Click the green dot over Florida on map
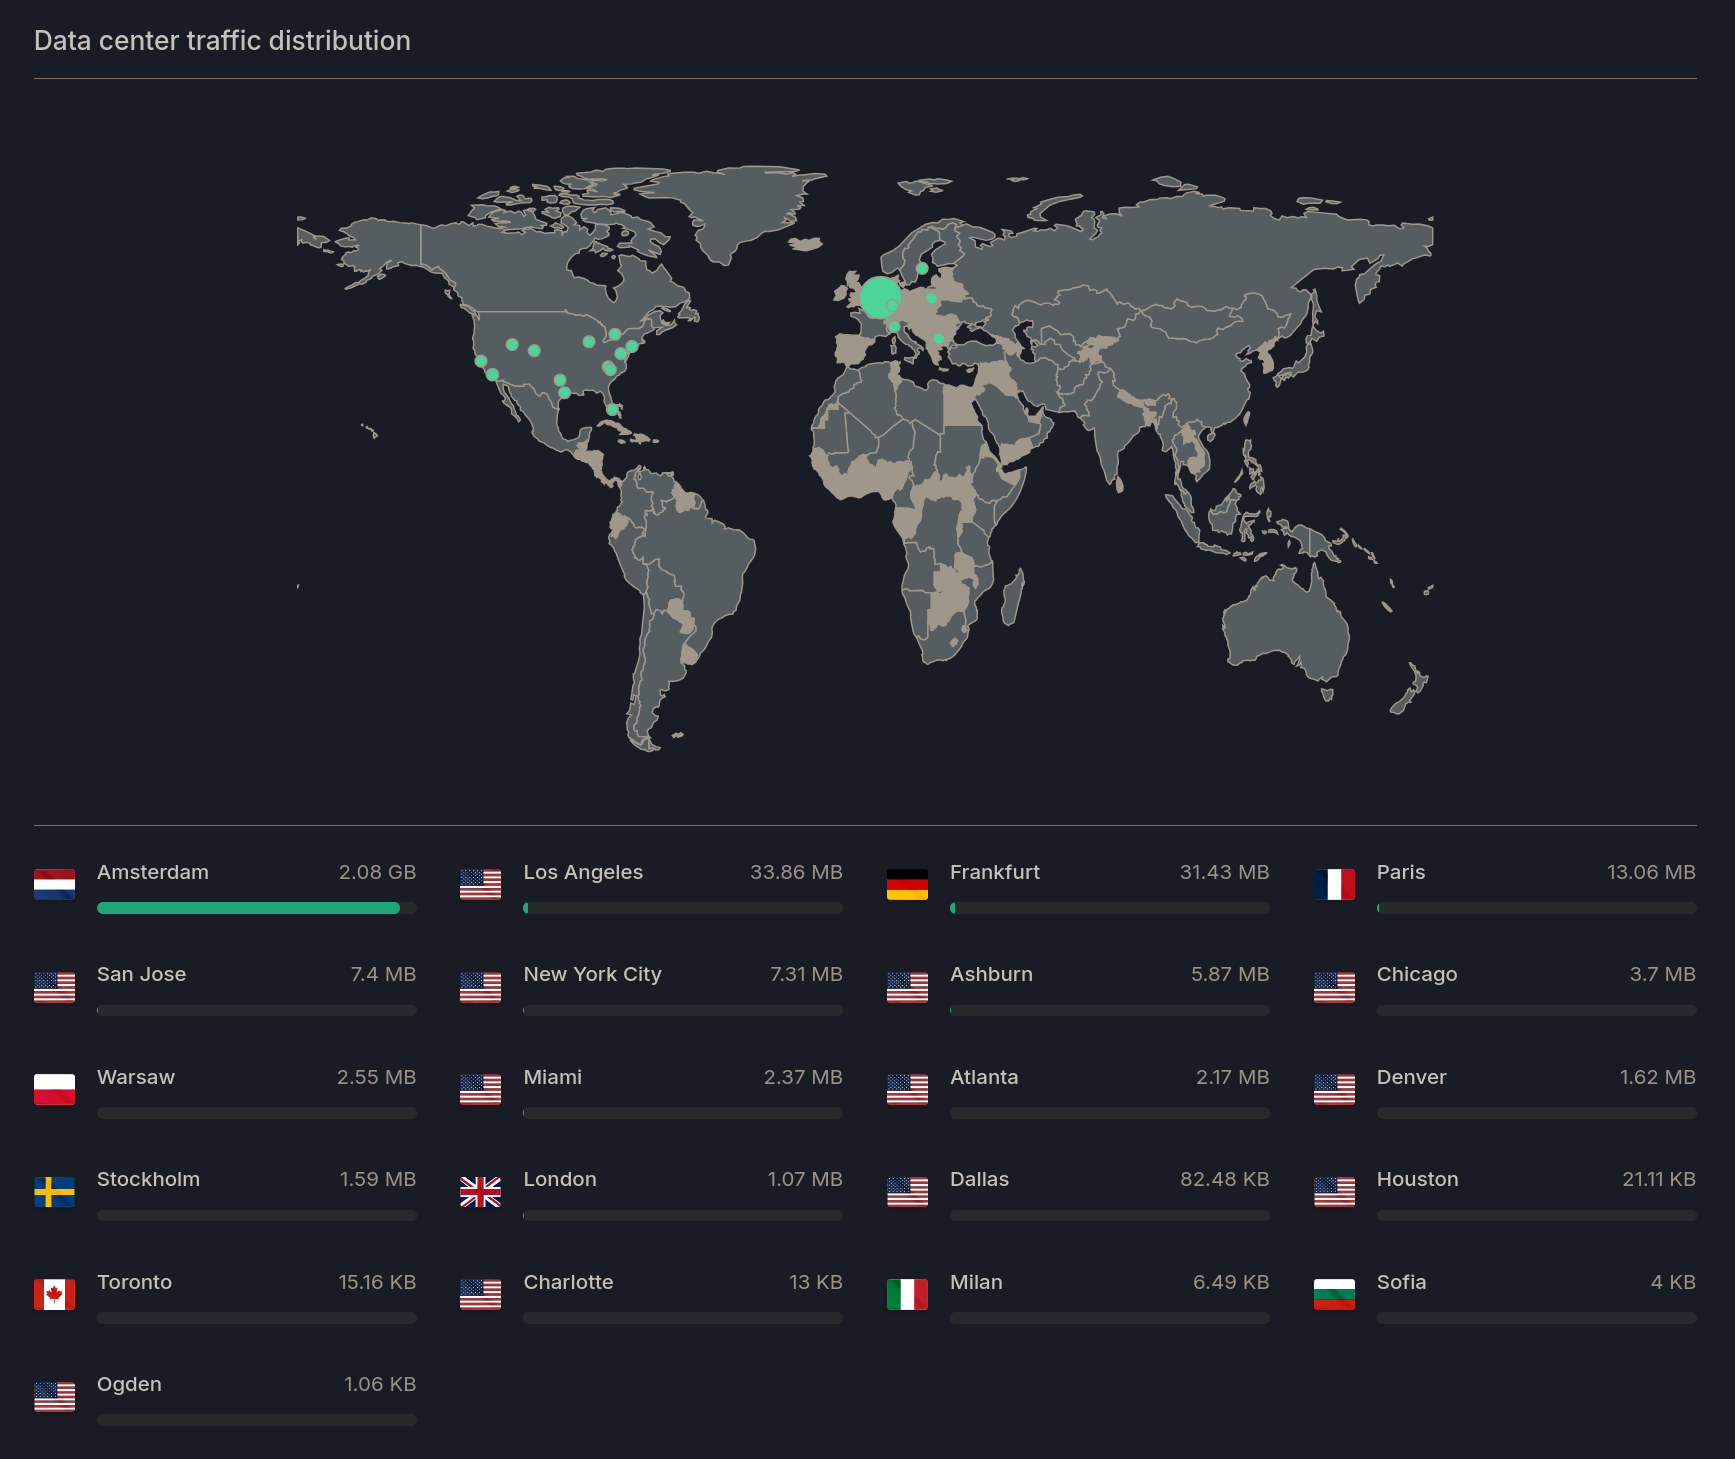The height and width of the screenshot is (1459, 1735). click(612, 409)
